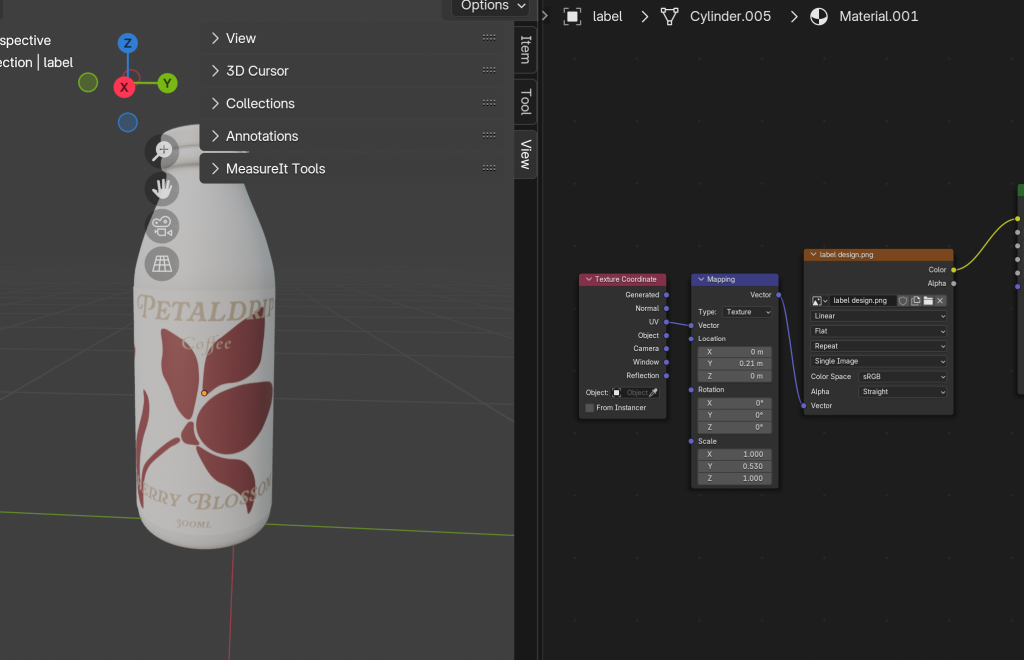Unlink the image with the X icon
This screenshot has width=1024, height=660.
940,300
